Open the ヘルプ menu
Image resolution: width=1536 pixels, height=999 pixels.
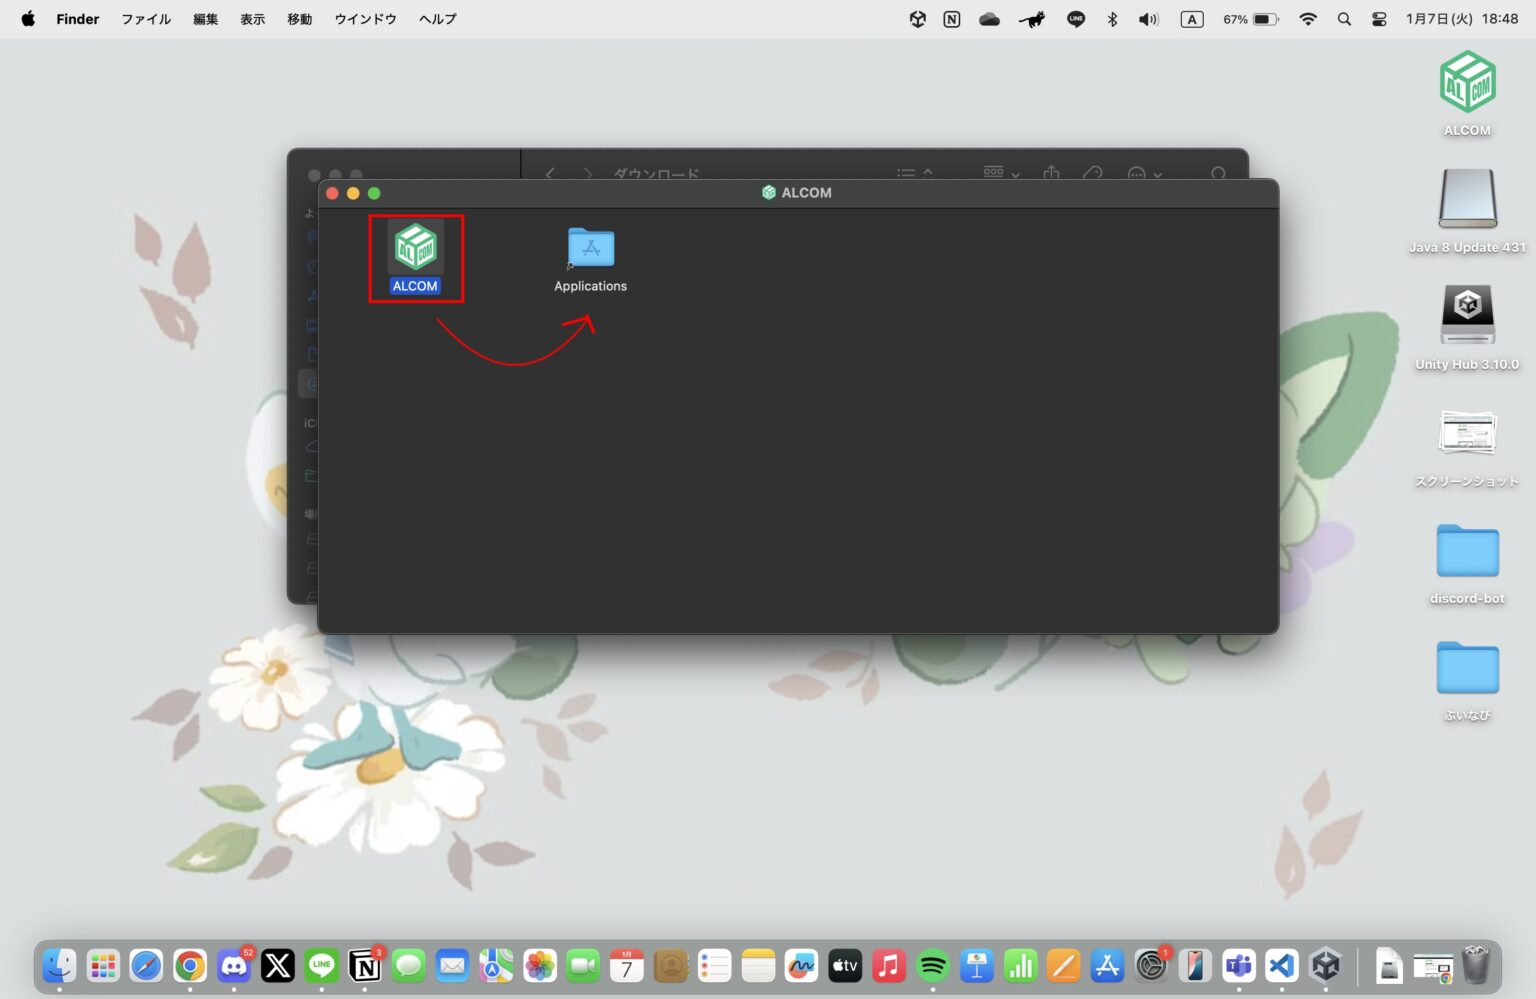click(x=437, y=19)
